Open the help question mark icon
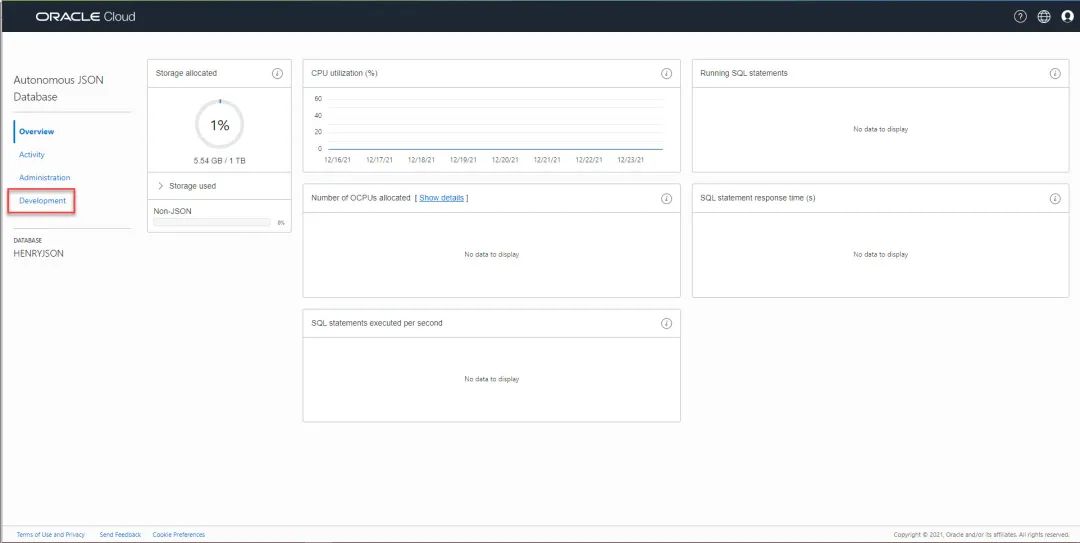Image resolution: width=1080 pixels, height=543 pixels. 1020,17
